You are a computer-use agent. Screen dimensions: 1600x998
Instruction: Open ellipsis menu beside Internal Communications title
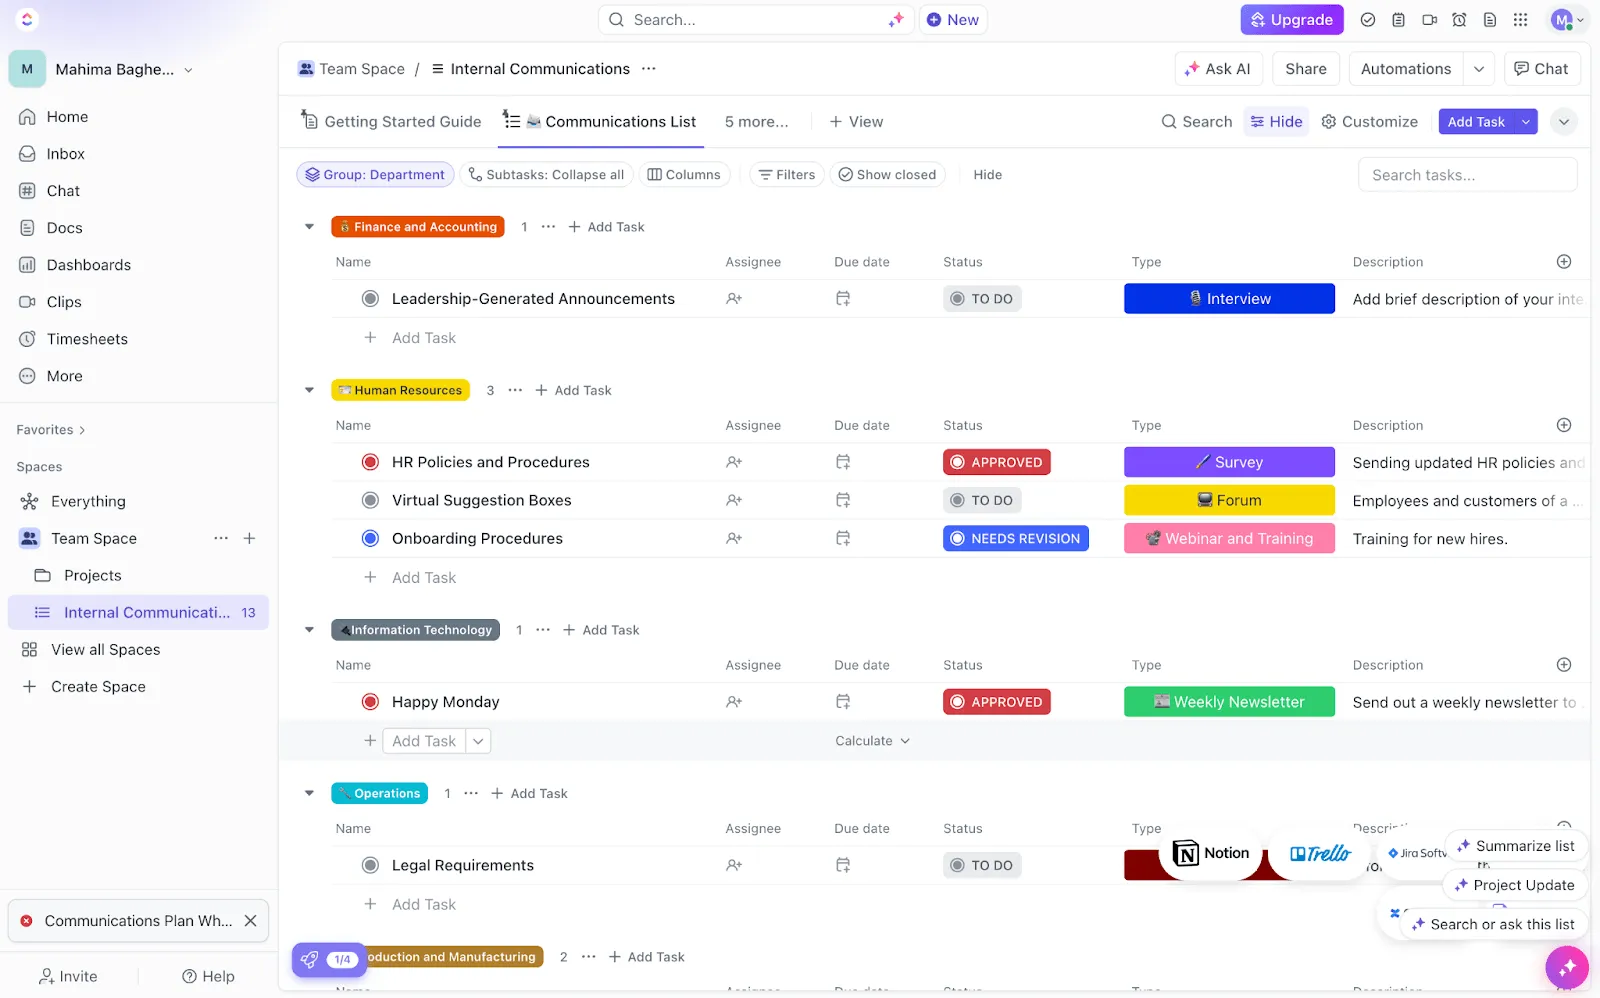(x=649, y=69)
